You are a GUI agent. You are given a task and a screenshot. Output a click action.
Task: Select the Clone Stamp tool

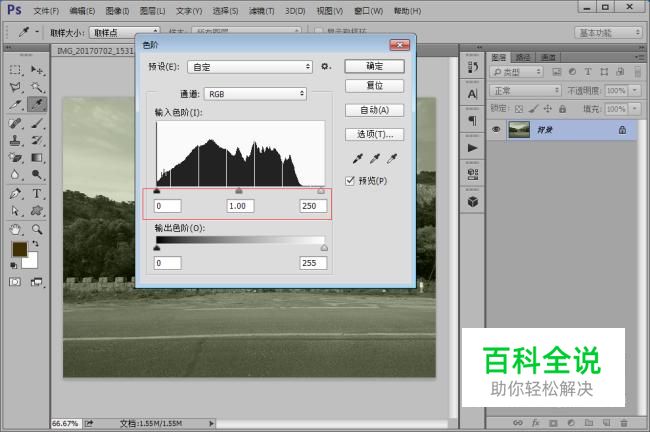point(15,140)
